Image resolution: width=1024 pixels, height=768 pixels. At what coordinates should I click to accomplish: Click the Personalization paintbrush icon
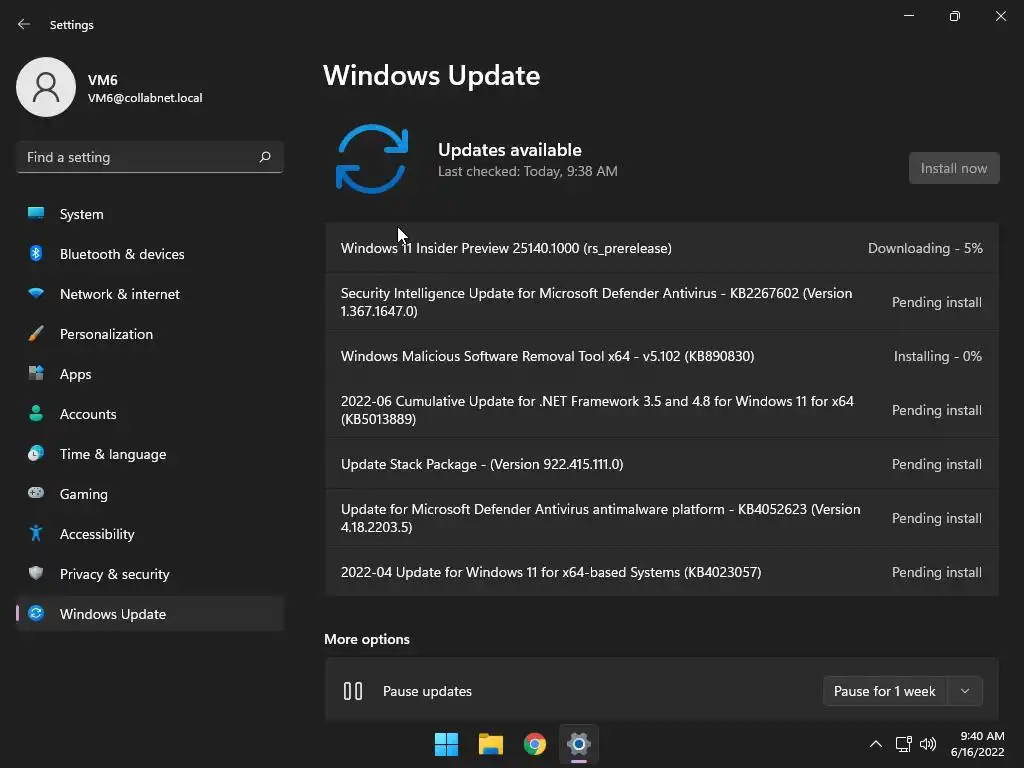(x=36, y=334)
